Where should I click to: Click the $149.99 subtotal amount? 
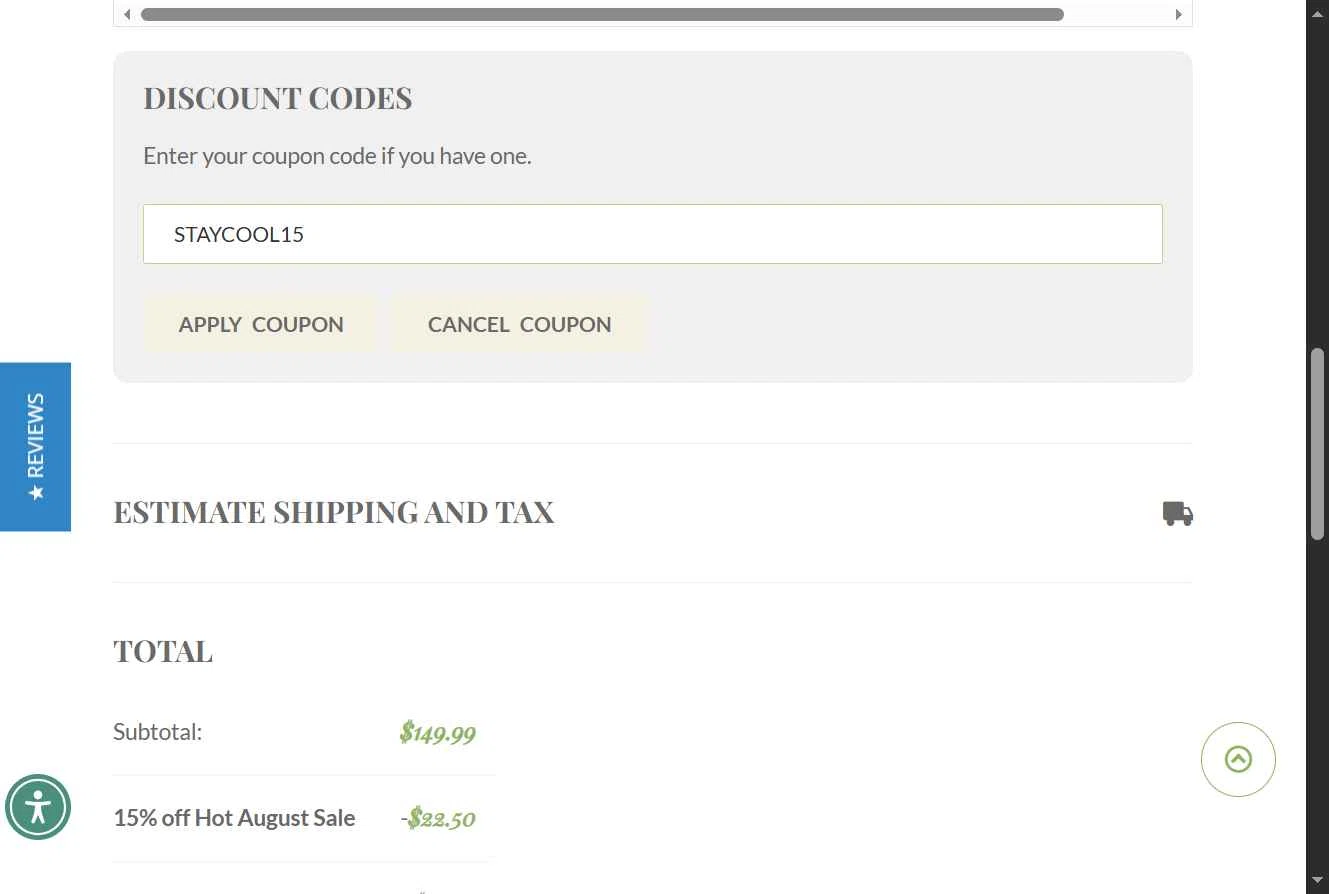[x=437, y=732]
